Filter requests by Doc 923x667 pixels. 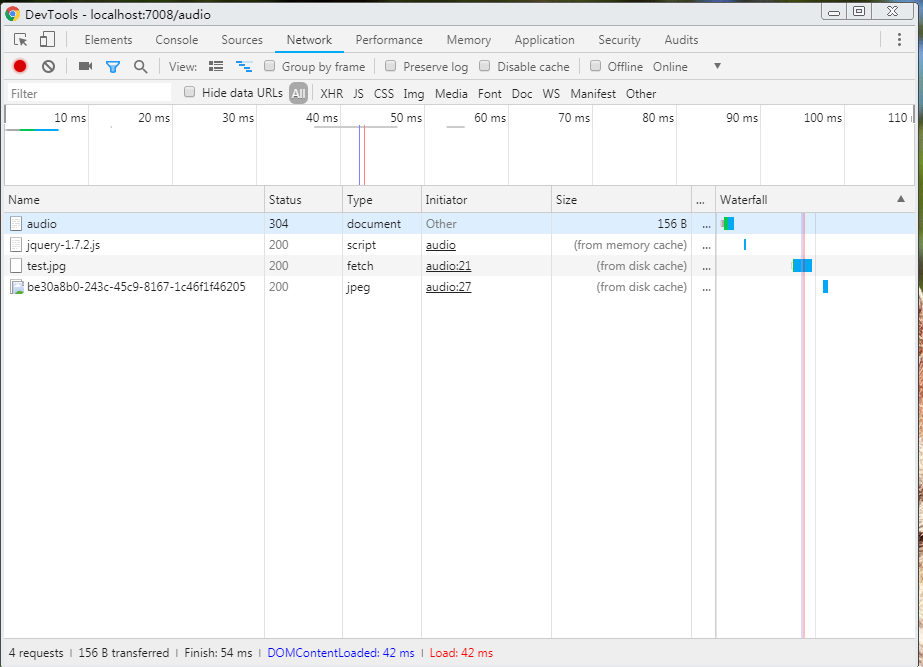(x=522, y=94)
